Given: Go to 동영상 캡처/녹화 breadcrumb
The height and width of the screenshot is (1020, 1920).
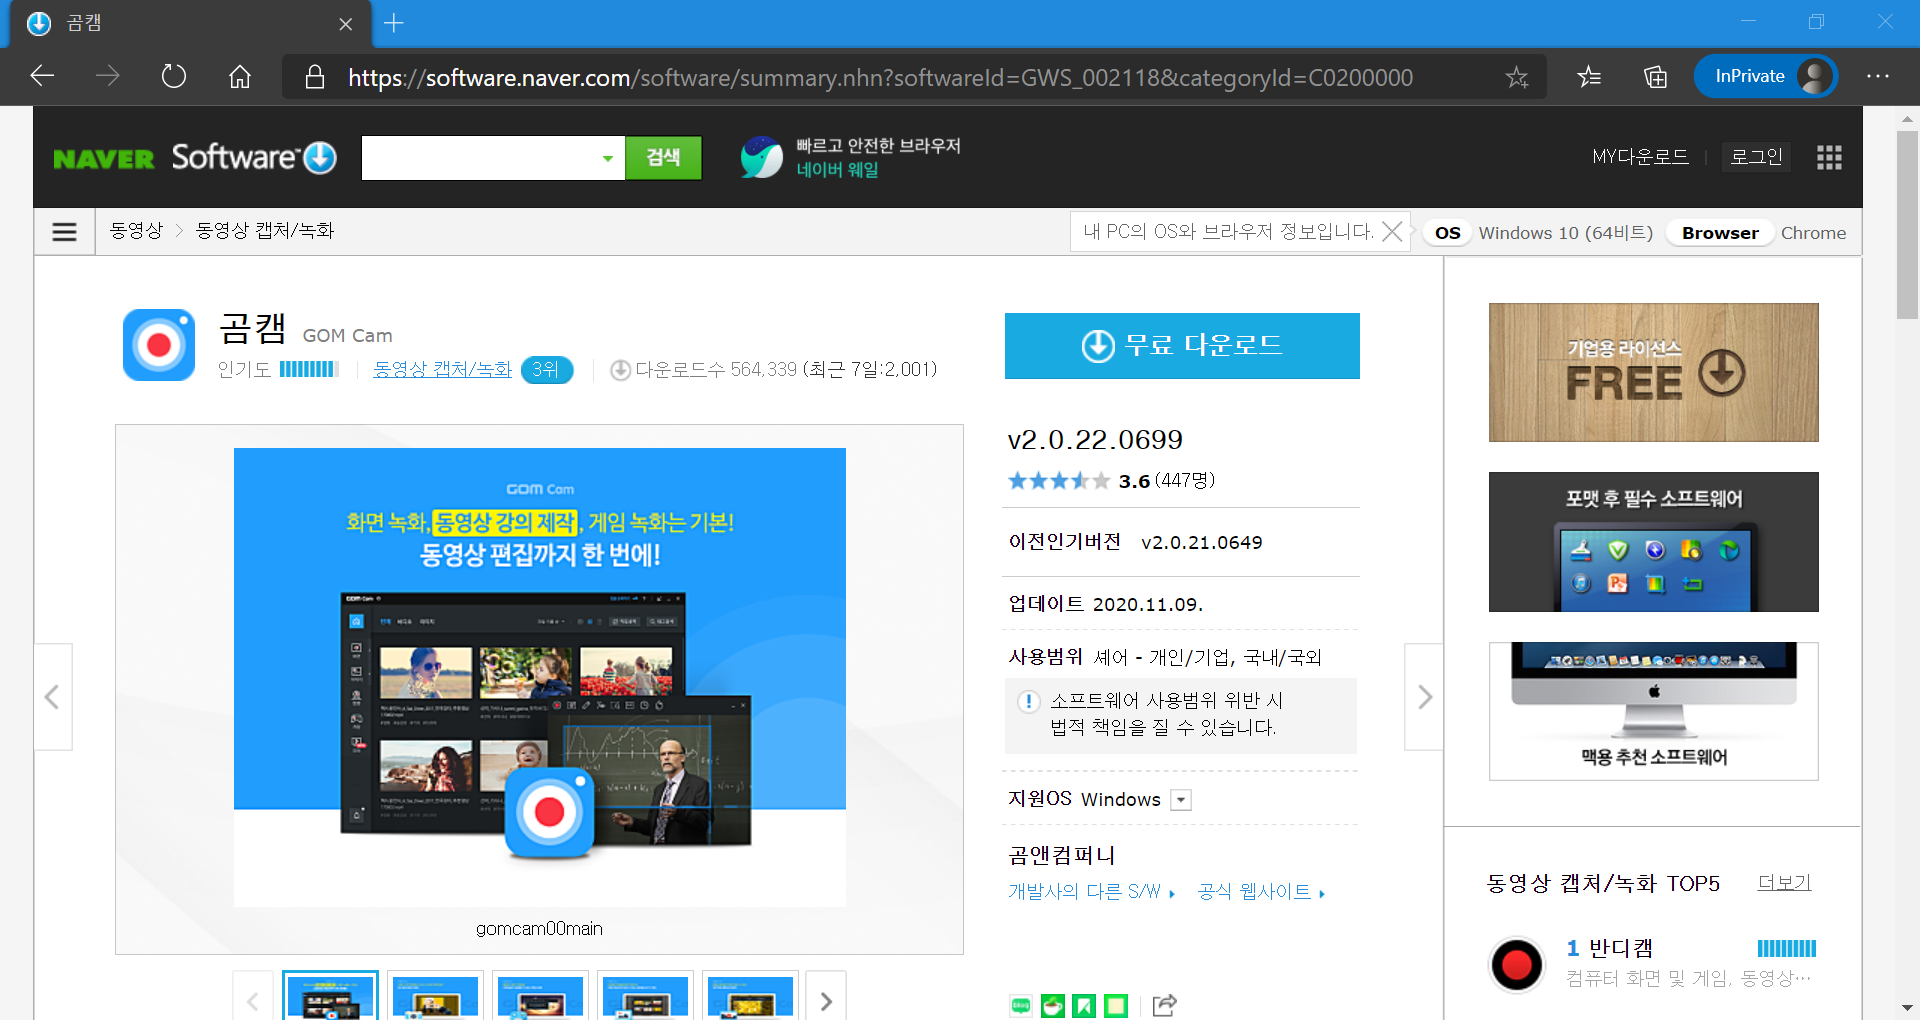Looking at the screenshot, I should click(x=265, y=231).
